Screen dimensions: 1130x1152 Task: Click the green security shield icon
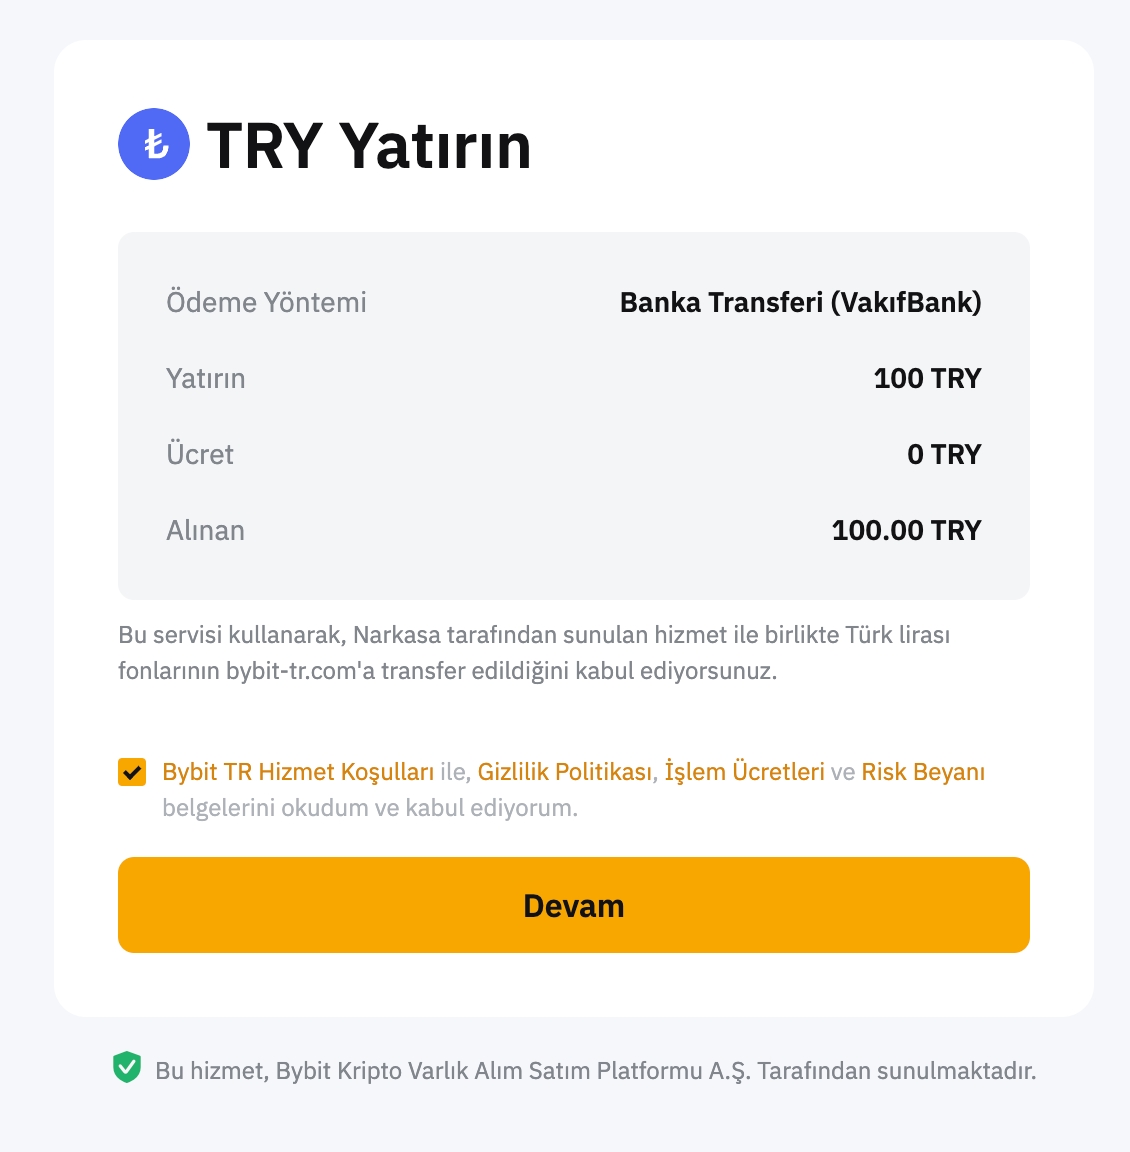tap(127, 1067)
